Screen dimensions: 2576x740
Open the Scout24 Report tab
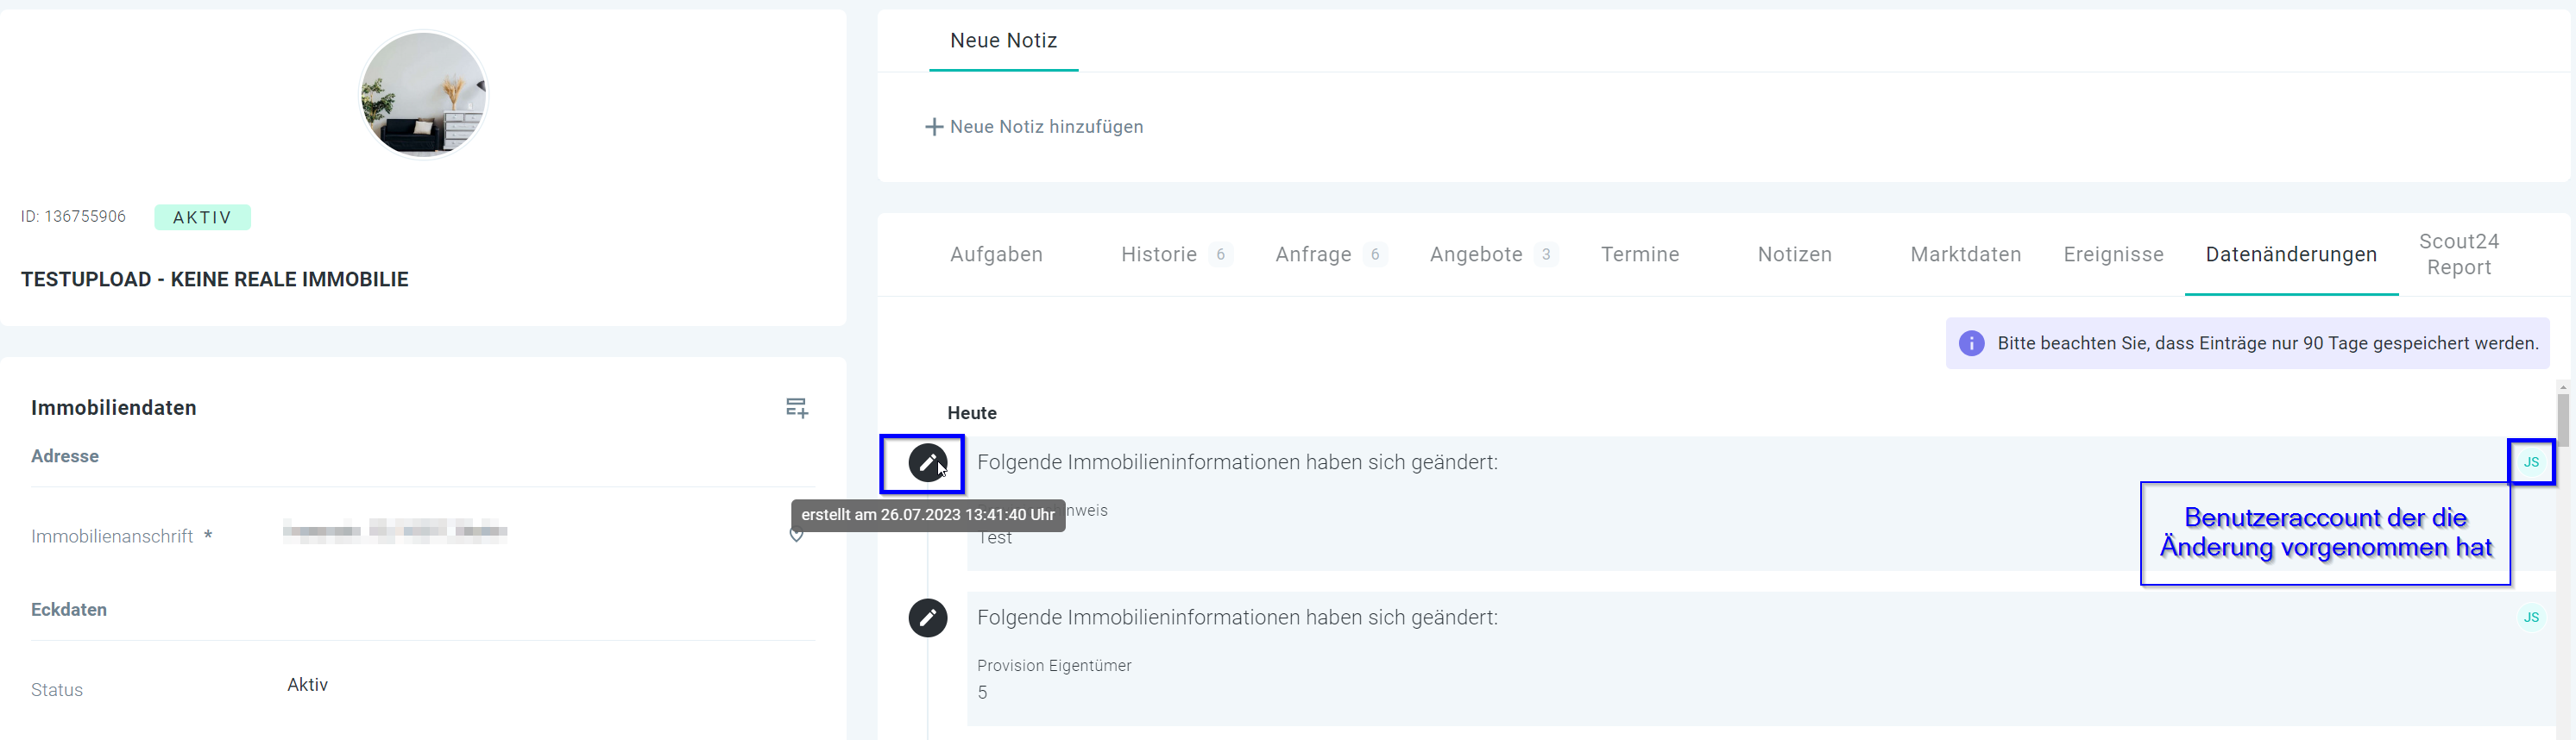pos(2458,255)
